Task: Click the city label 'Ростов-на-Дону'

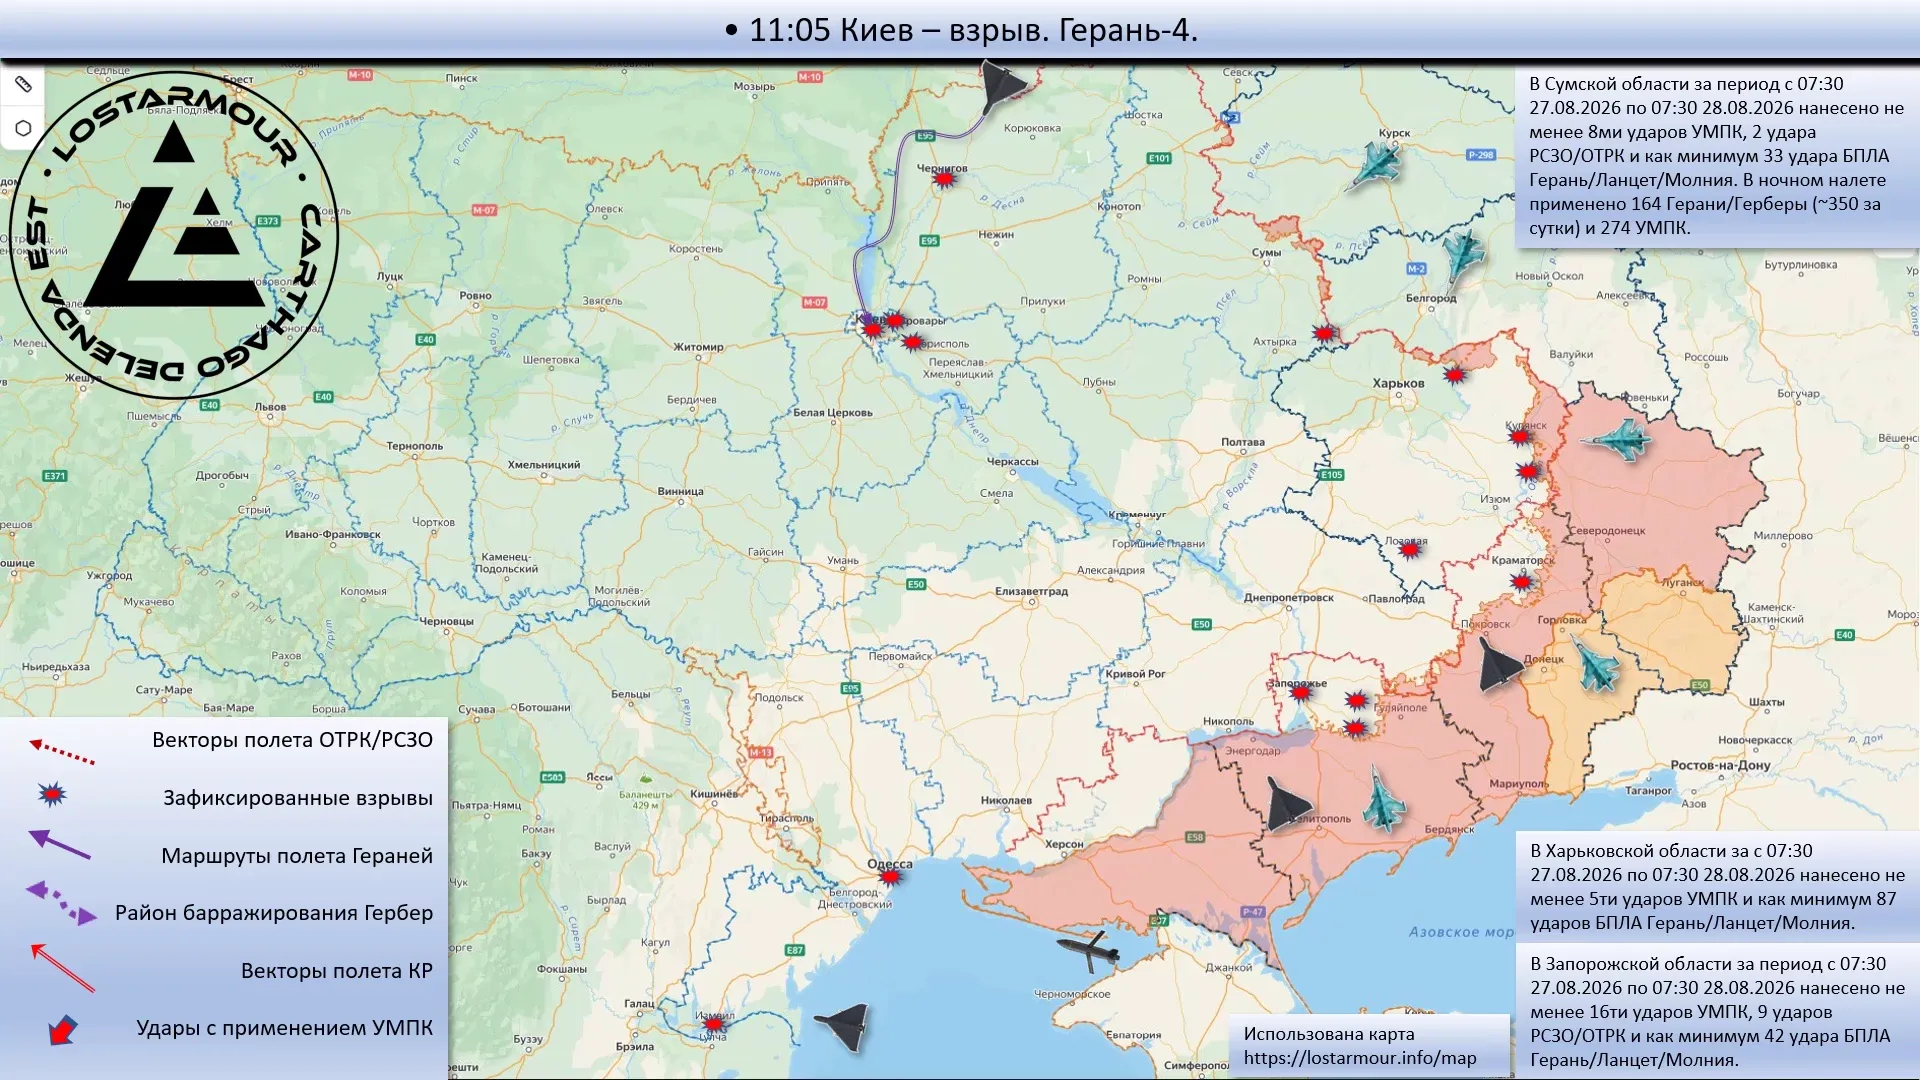Action: (x=1720, y=766)
